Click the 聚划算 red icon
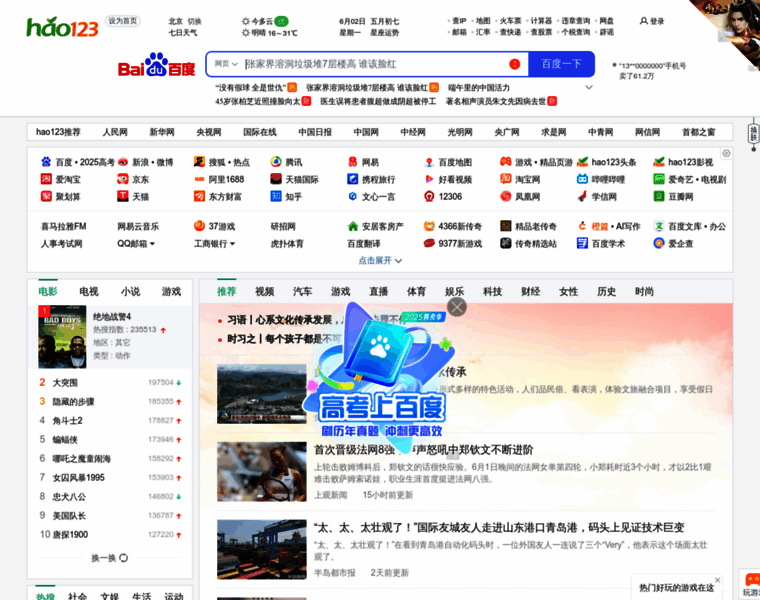Image resolution: width=760 pixels, height=600 pixels. tap(46, 196)
